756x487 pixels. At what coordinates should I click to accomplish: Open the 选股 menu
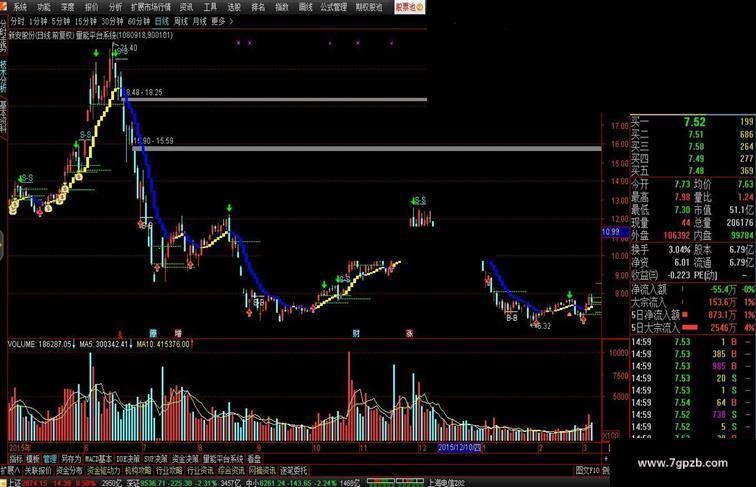pyautogui.click(x=234, y=7)
